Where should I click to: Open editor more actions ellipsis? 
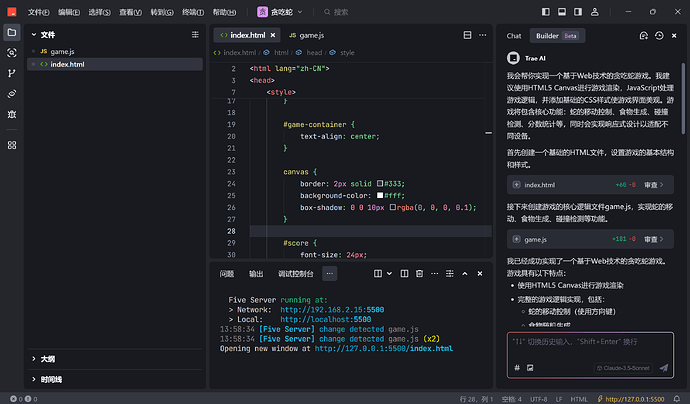pos(483,35)
